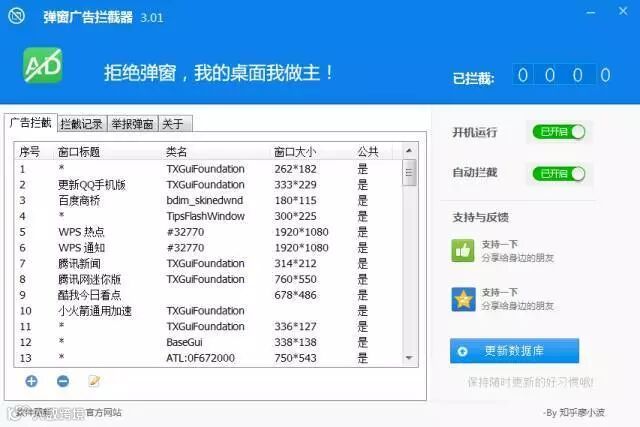
Task: Select the 小火箭通用加速 row
Action: pyautogui.click(x=208, y=311)
